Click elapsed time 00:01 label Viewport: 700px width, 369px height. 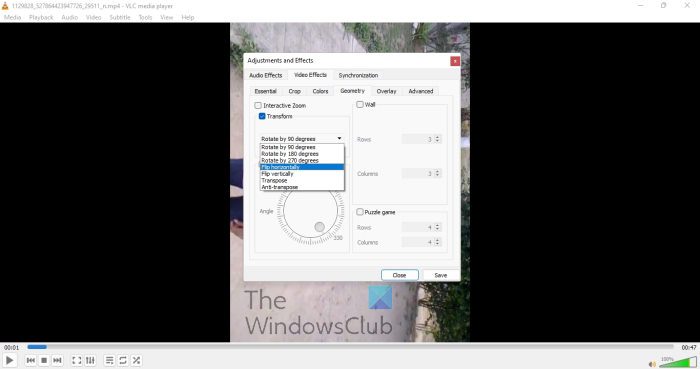point(12,347)
